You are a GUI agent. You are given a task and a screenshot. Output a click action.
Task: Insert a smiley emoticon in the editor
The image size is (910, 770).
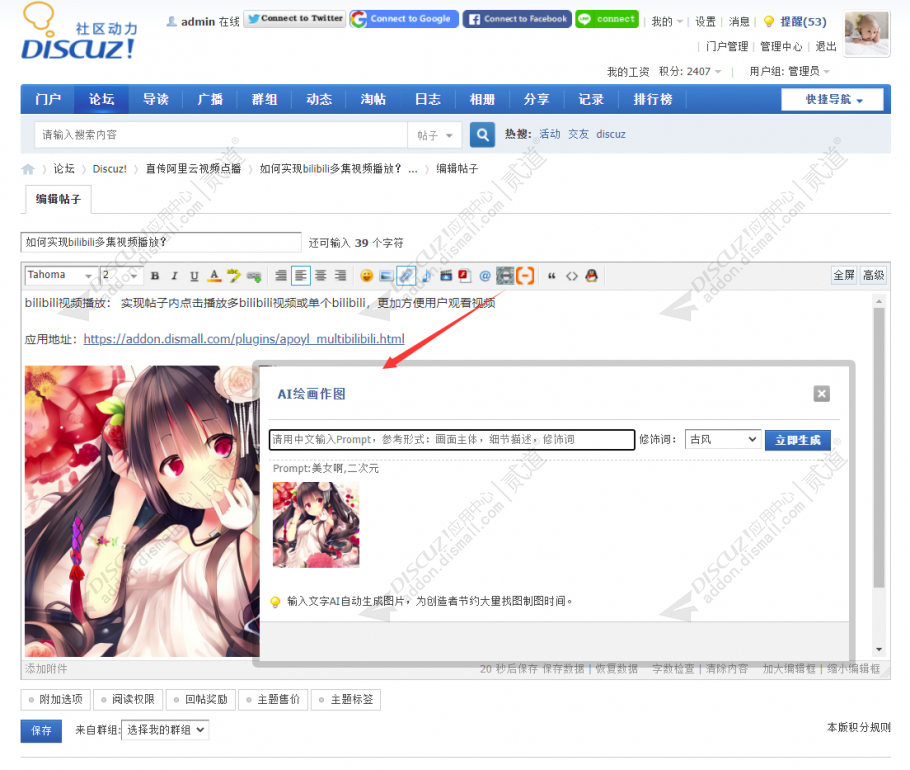click(366, 275)
